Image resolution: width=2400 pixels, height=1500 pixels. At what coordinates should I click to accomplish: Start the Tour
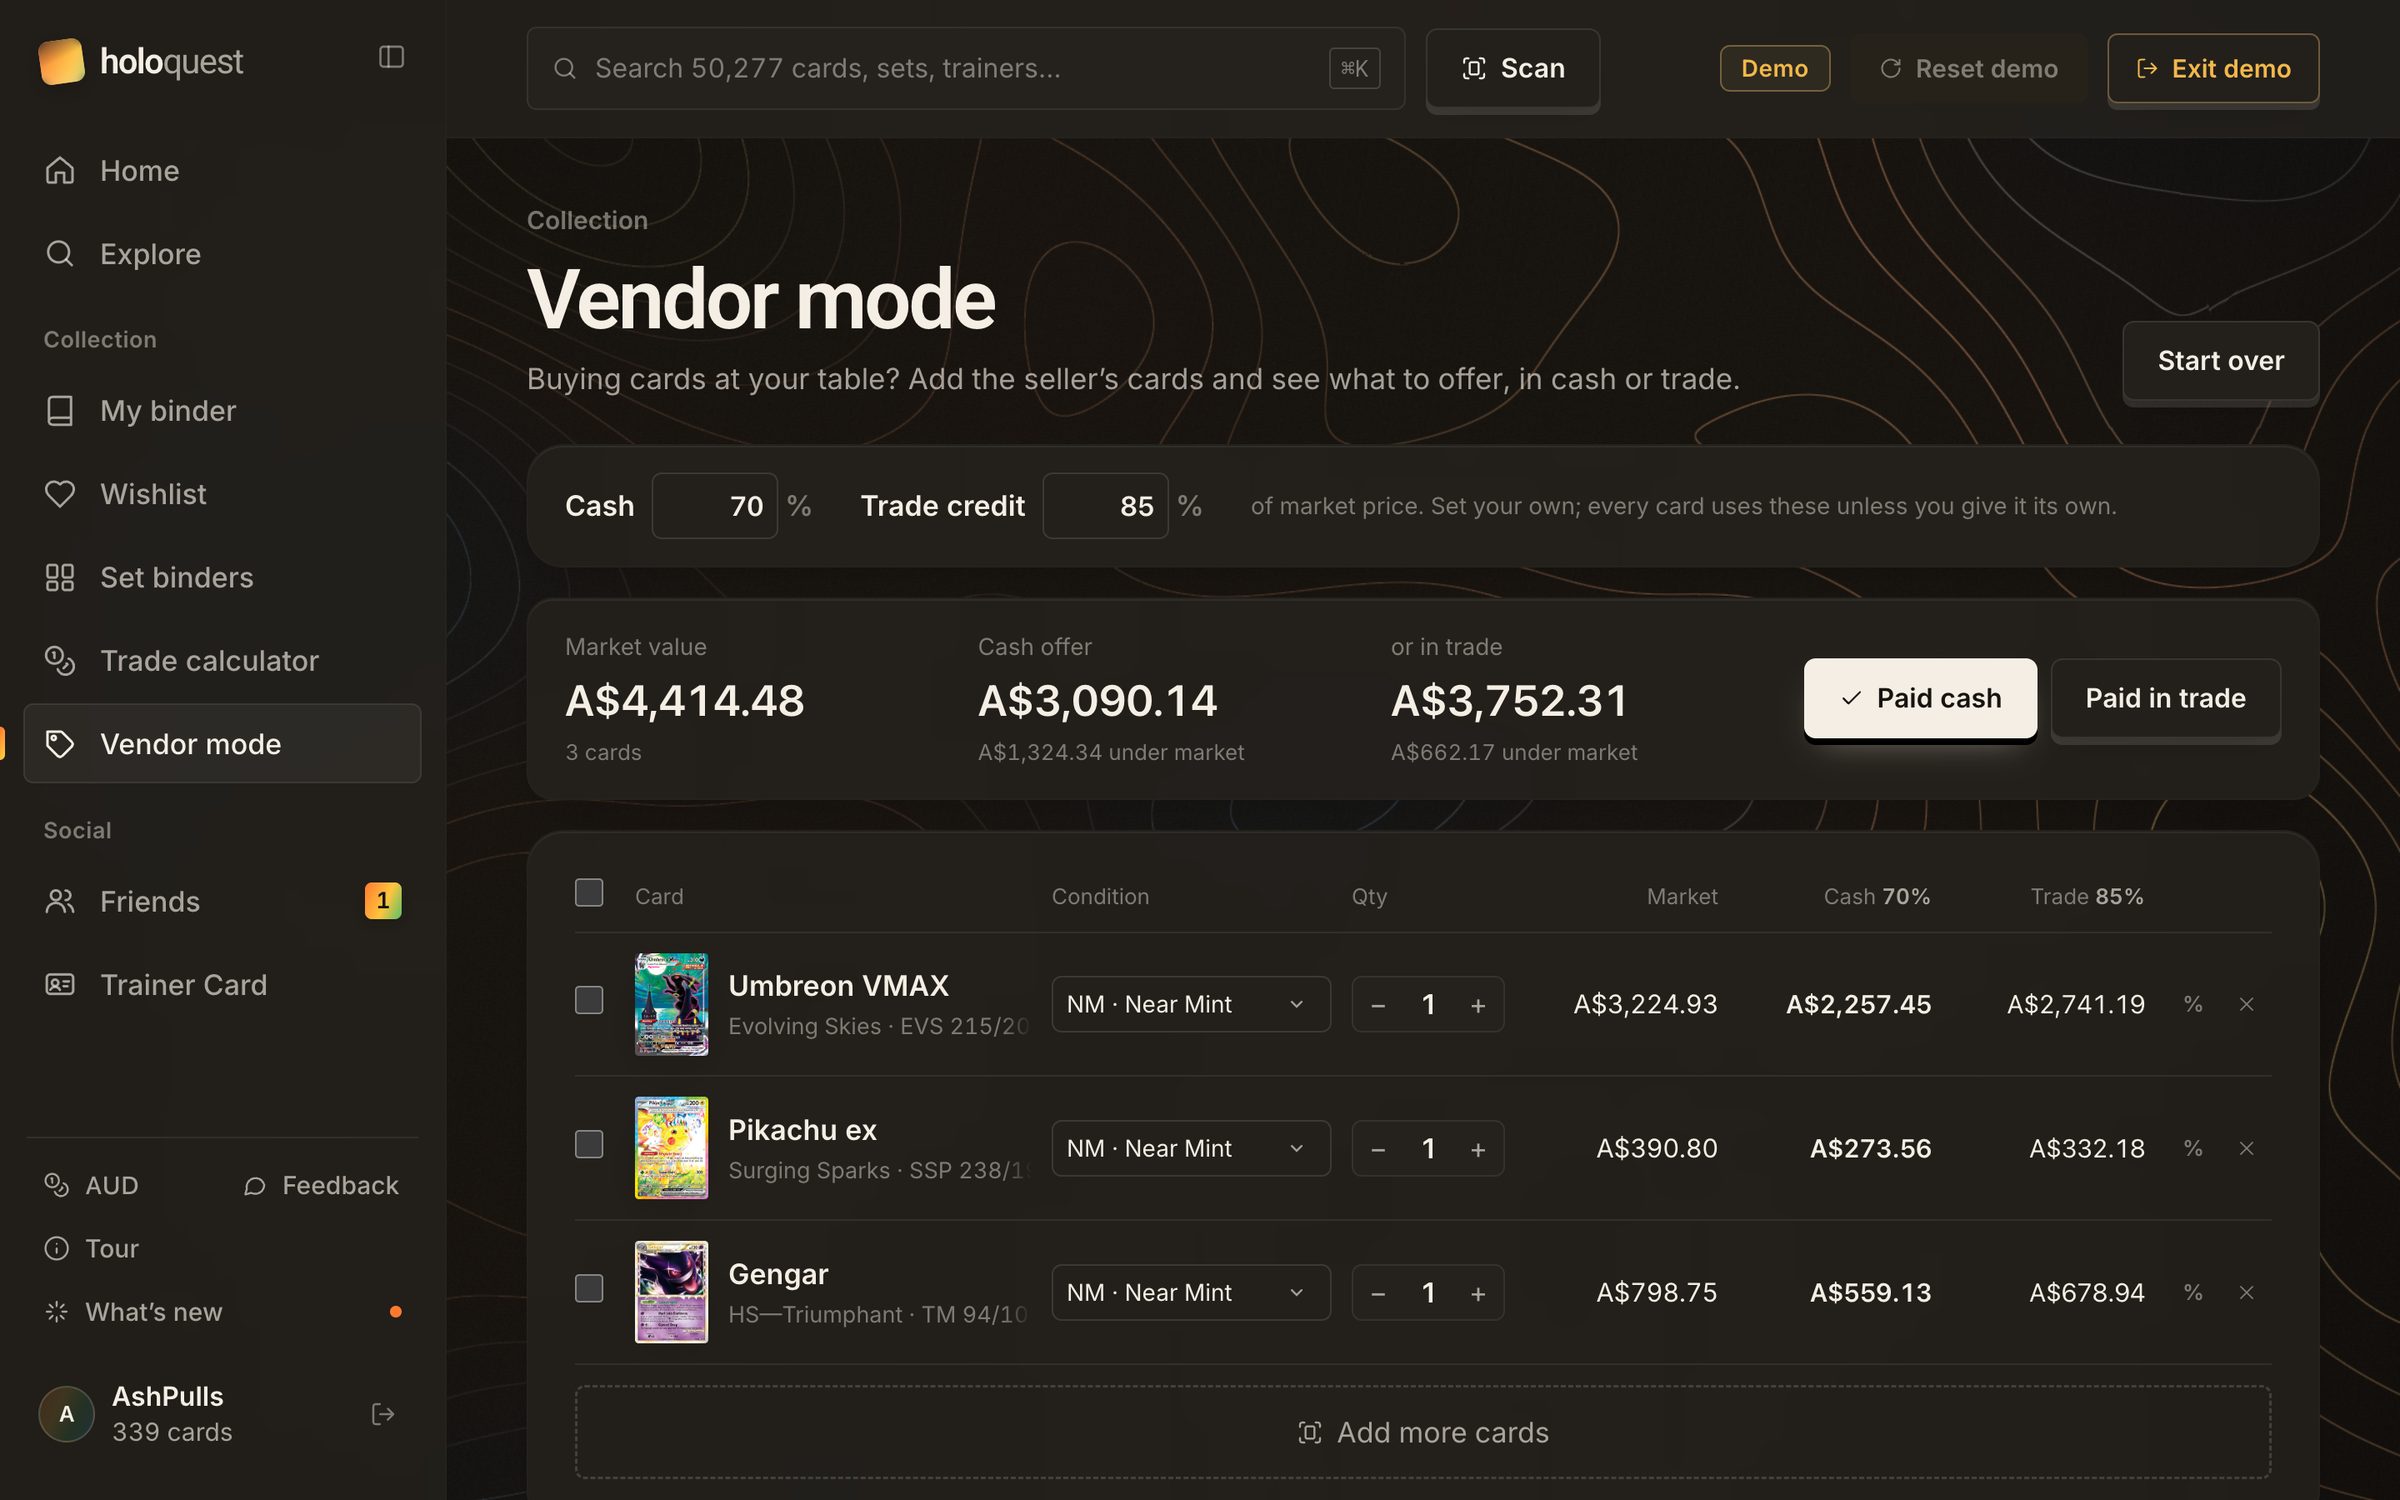pyautogui.click(x=91, y=1248)
